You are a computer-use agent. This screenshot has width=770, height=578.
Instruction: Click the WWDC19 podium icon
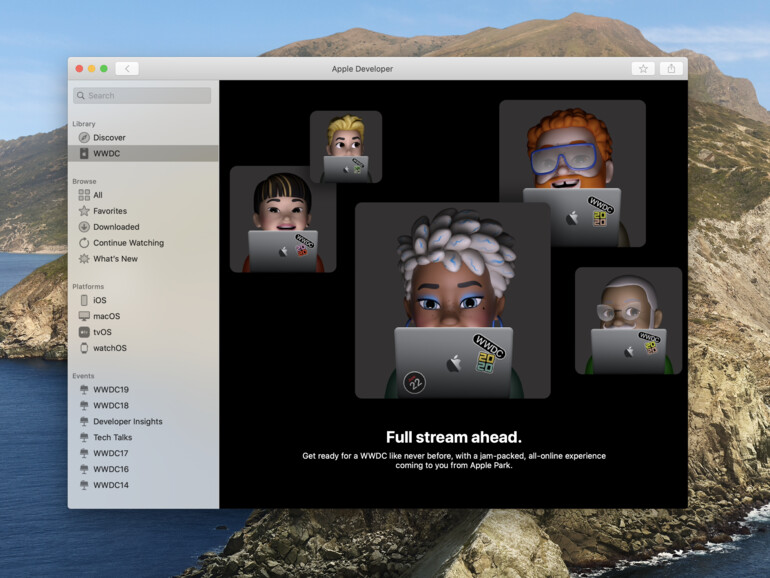click(84, 389)
